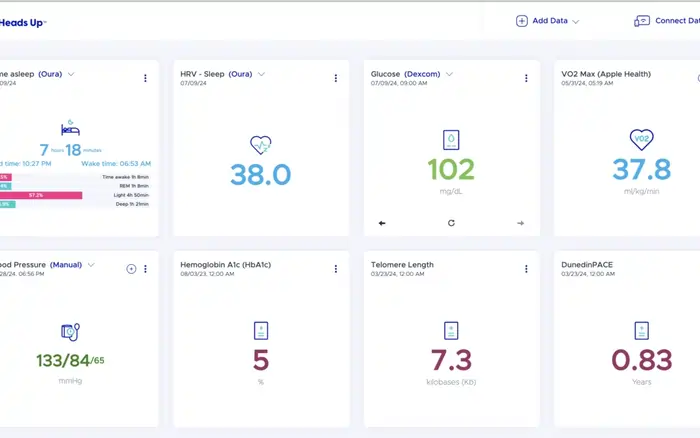Screen dimensions: 700x438
Task: Go to next Glucose reading arrow
Action: coord(521,223)
